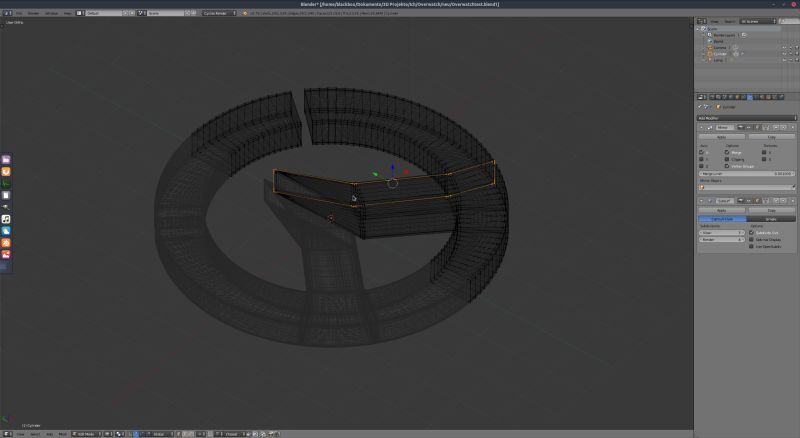
Task: Collapse the Mirror modifier panel
Action: [701, 127]
